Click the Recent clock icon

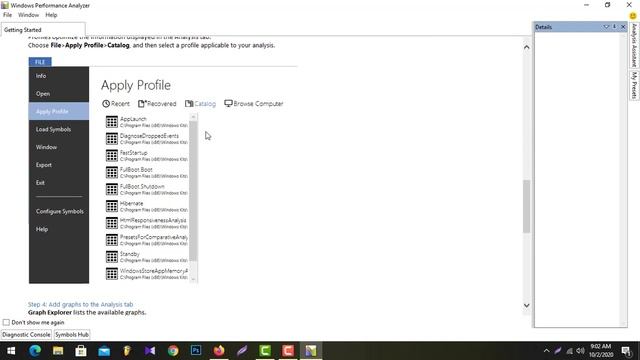tap(106, 104)
